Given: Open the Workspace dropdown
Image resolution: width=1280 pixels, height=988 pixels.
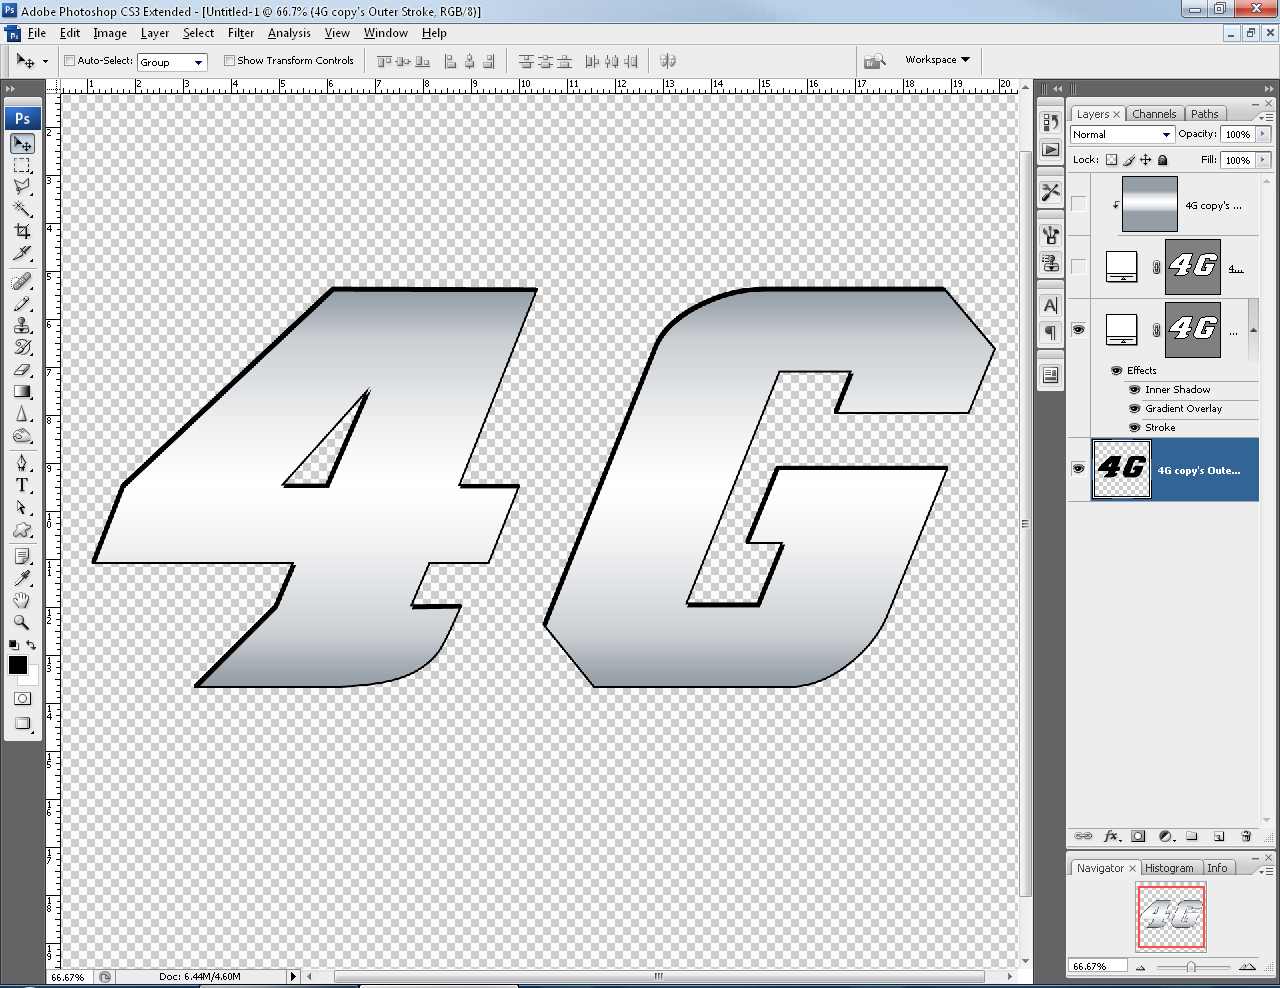Looking at the screenshot, I should click(x=937, y=60).
